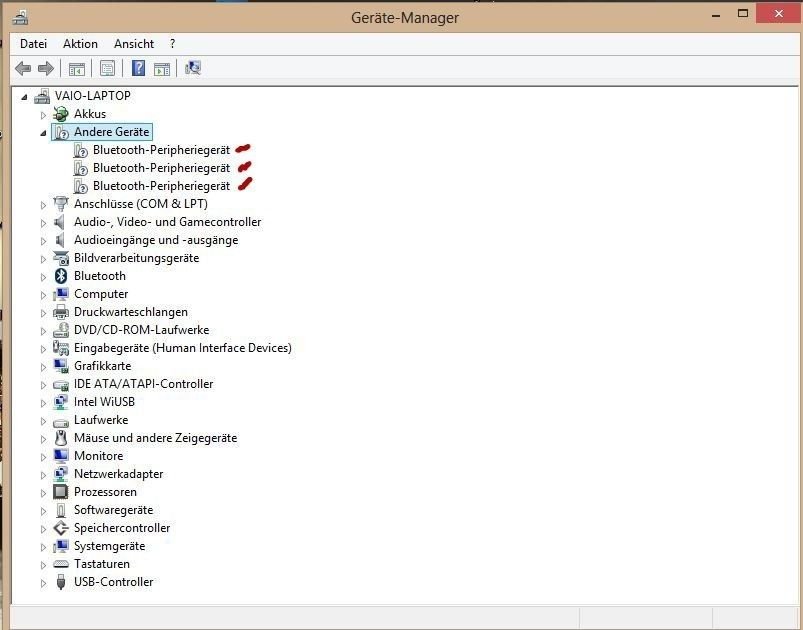Go back with the left arrow toolbar icon

coord(23,68)
